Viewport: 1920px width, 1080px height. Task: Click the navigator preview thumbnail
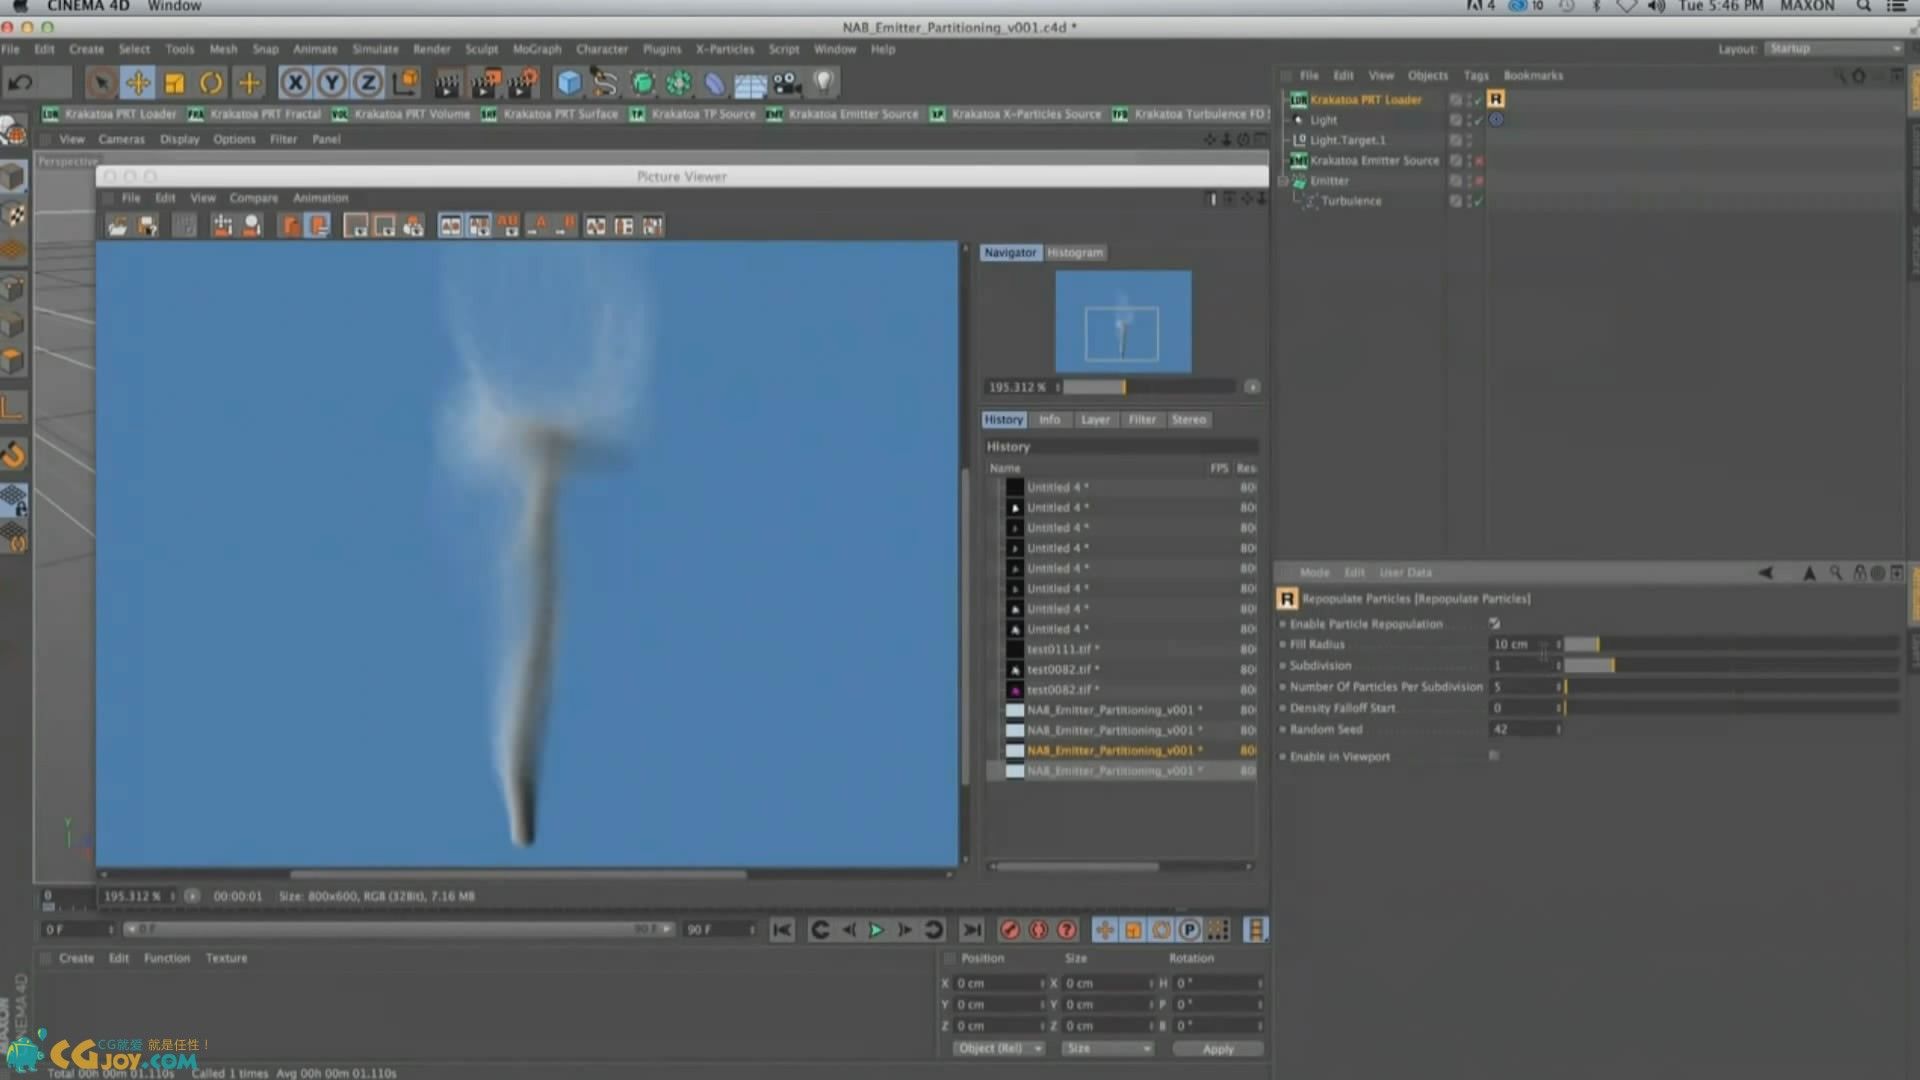coord(1123,322)
